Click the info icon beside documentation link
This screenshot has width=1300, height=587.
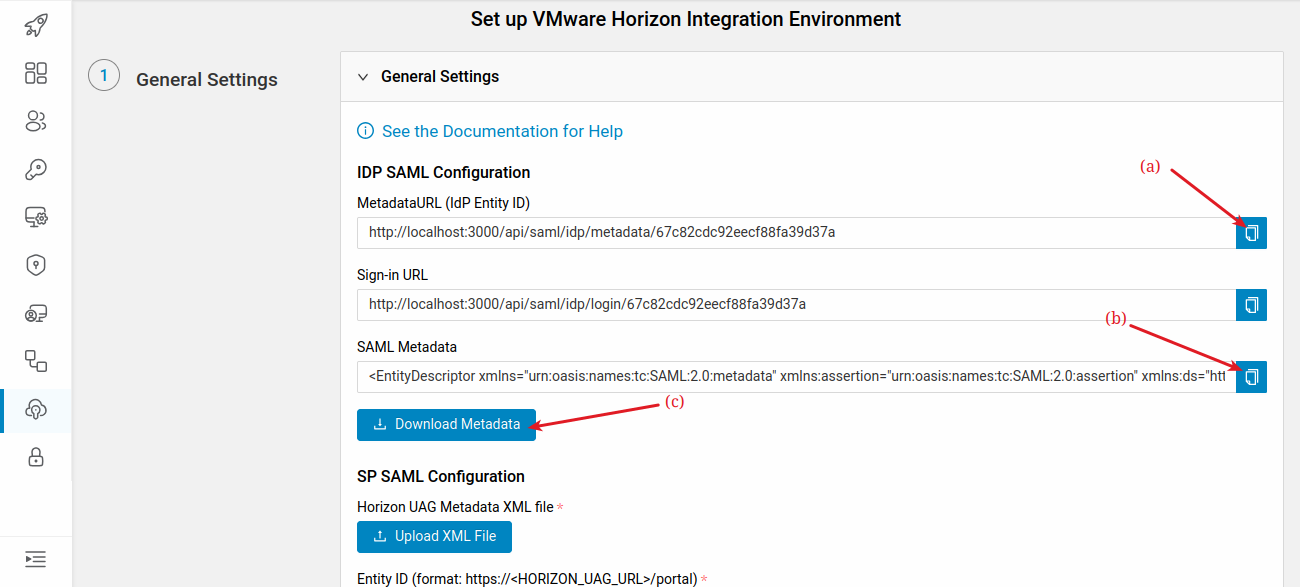click(x=366, y=131)
